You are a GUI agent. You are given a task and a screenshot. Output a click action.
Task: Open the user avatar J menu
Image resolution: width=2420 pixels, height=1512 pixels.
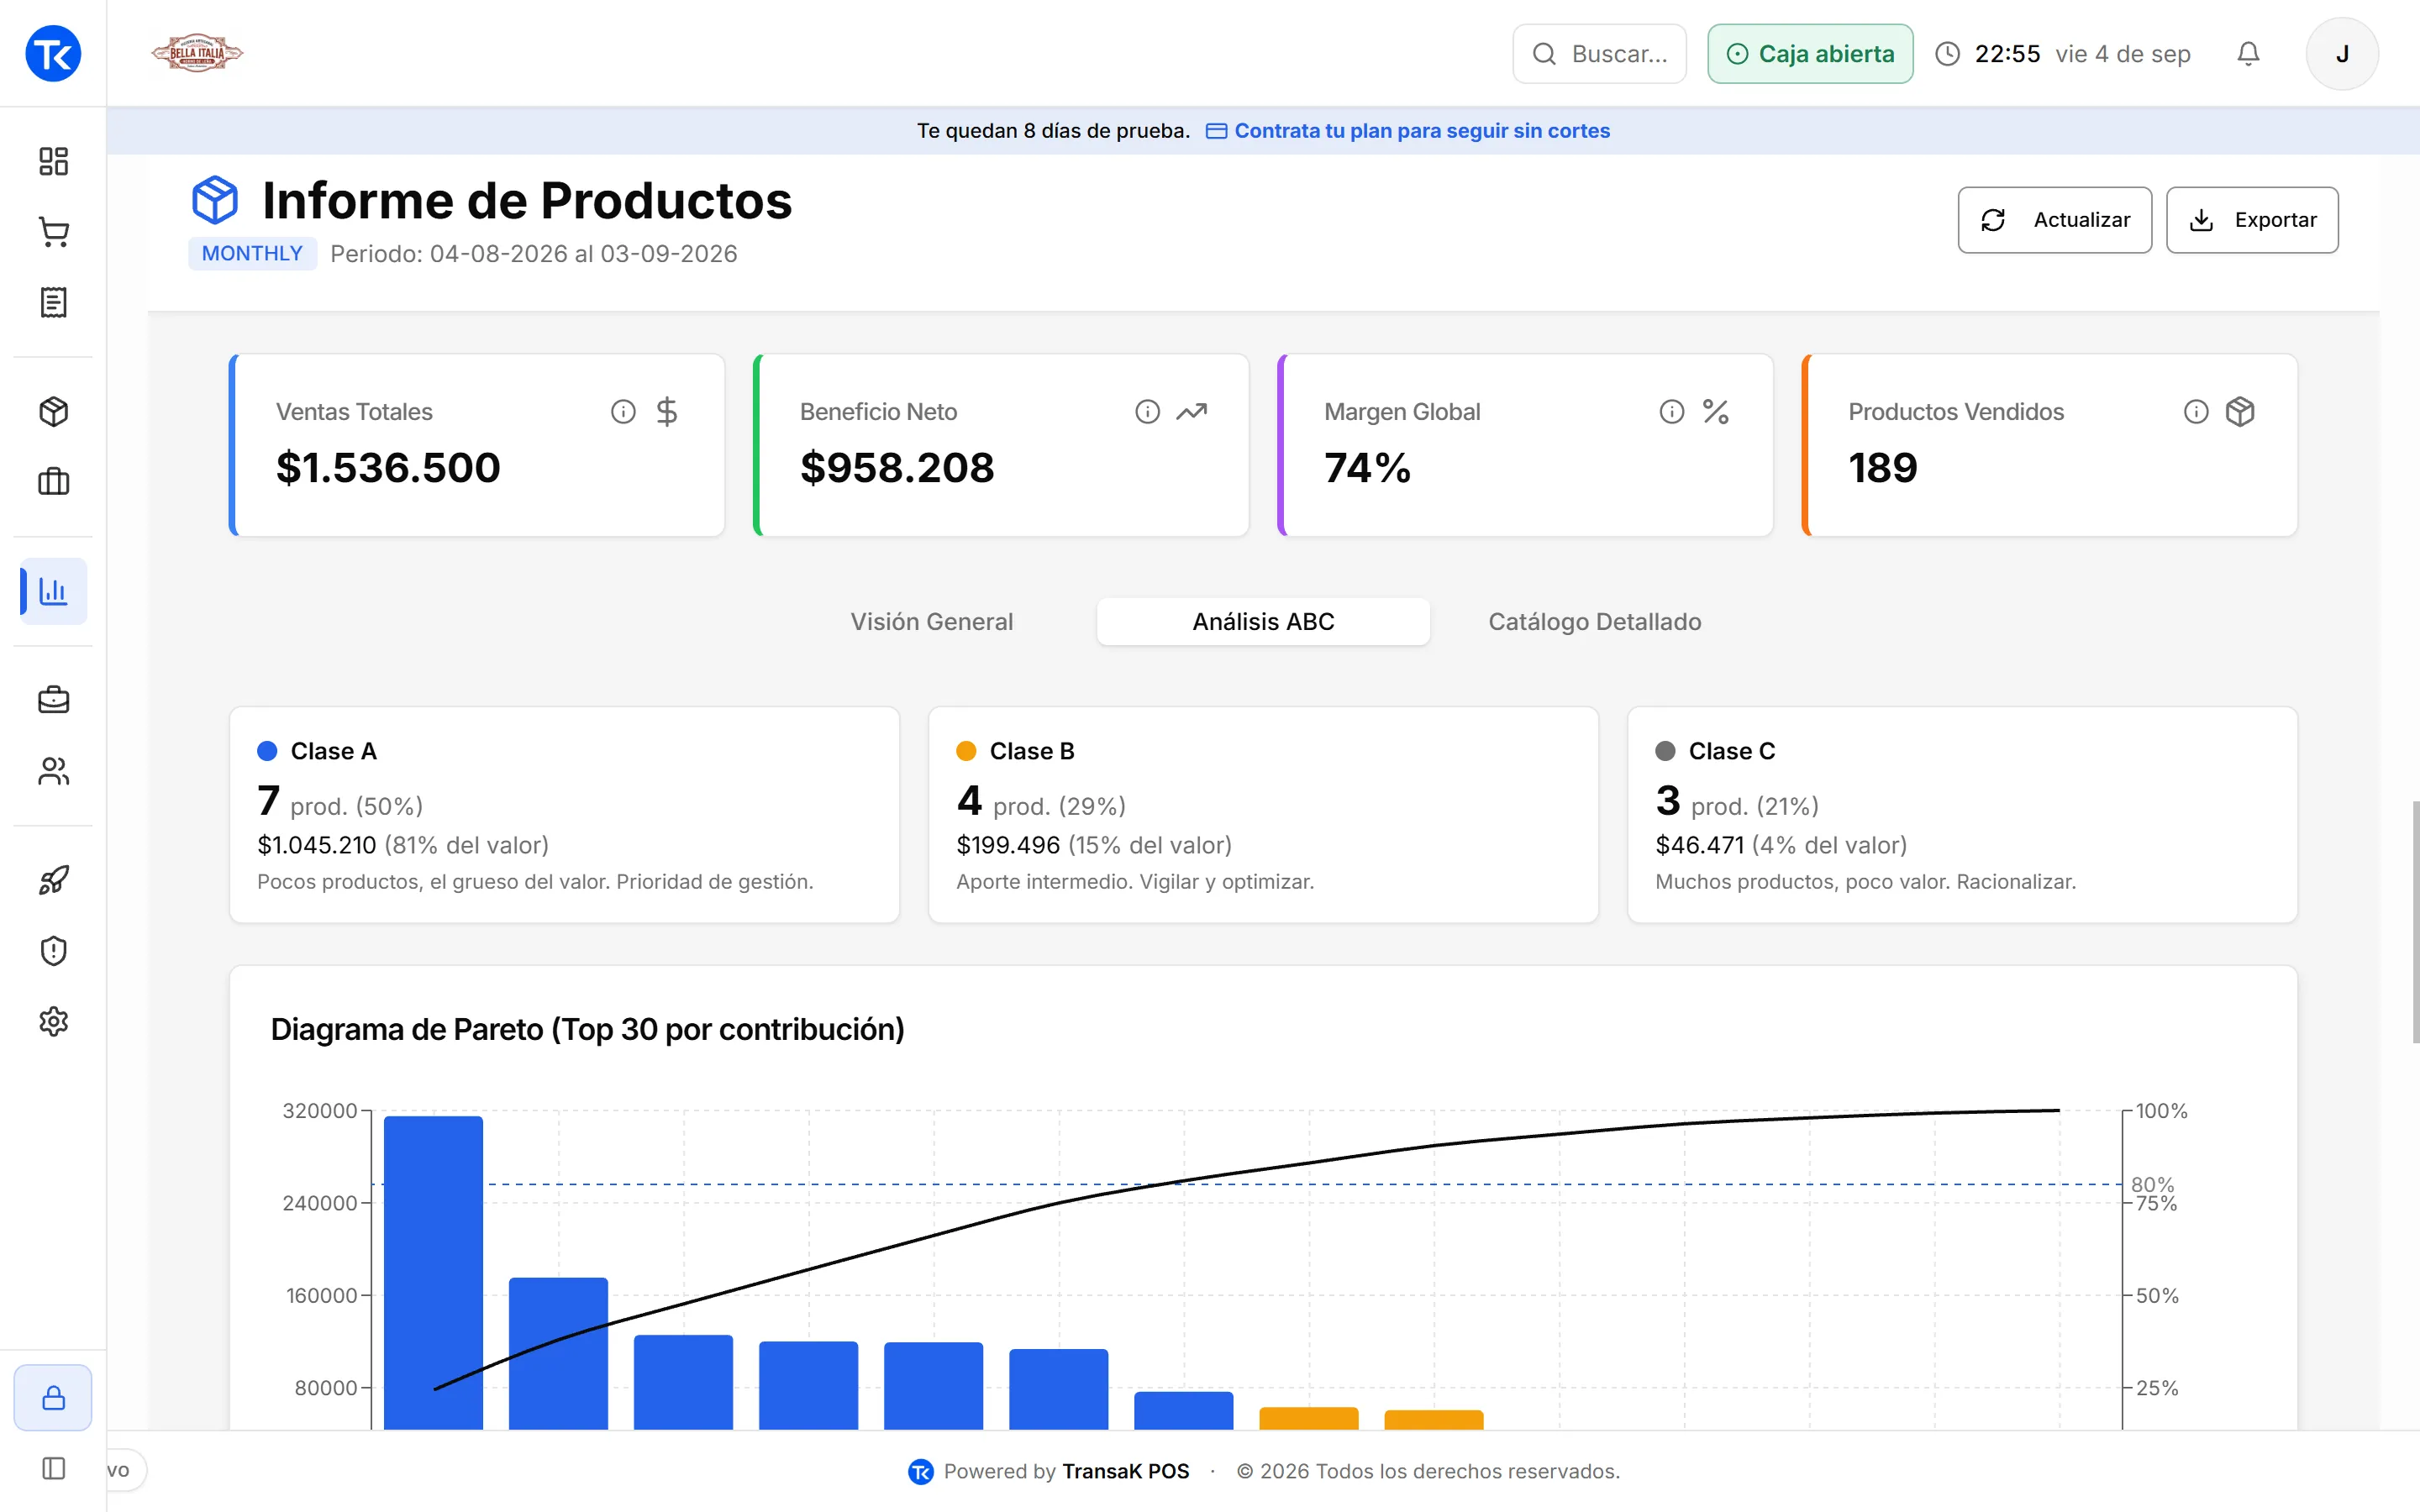(x=2342, y=53)
